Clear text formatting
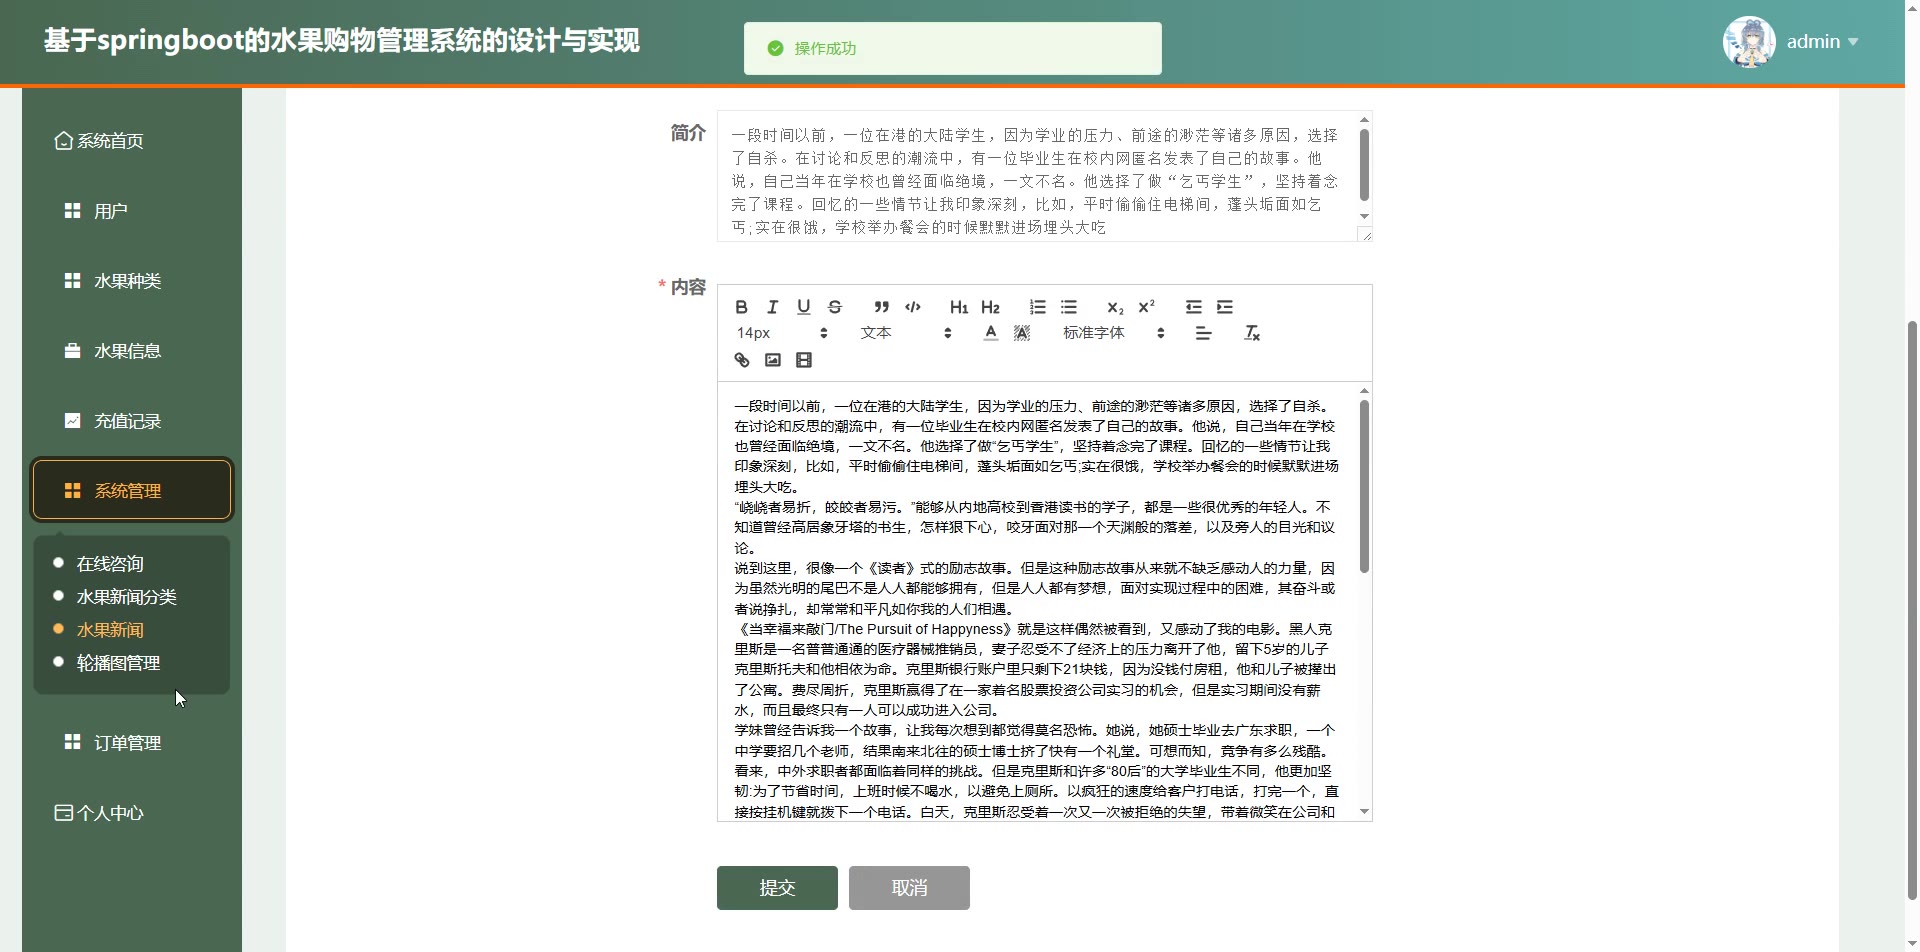Image resolution: width=1920 pixels, height=952 pixels. pyautogui.click(x=1251, y=333)
